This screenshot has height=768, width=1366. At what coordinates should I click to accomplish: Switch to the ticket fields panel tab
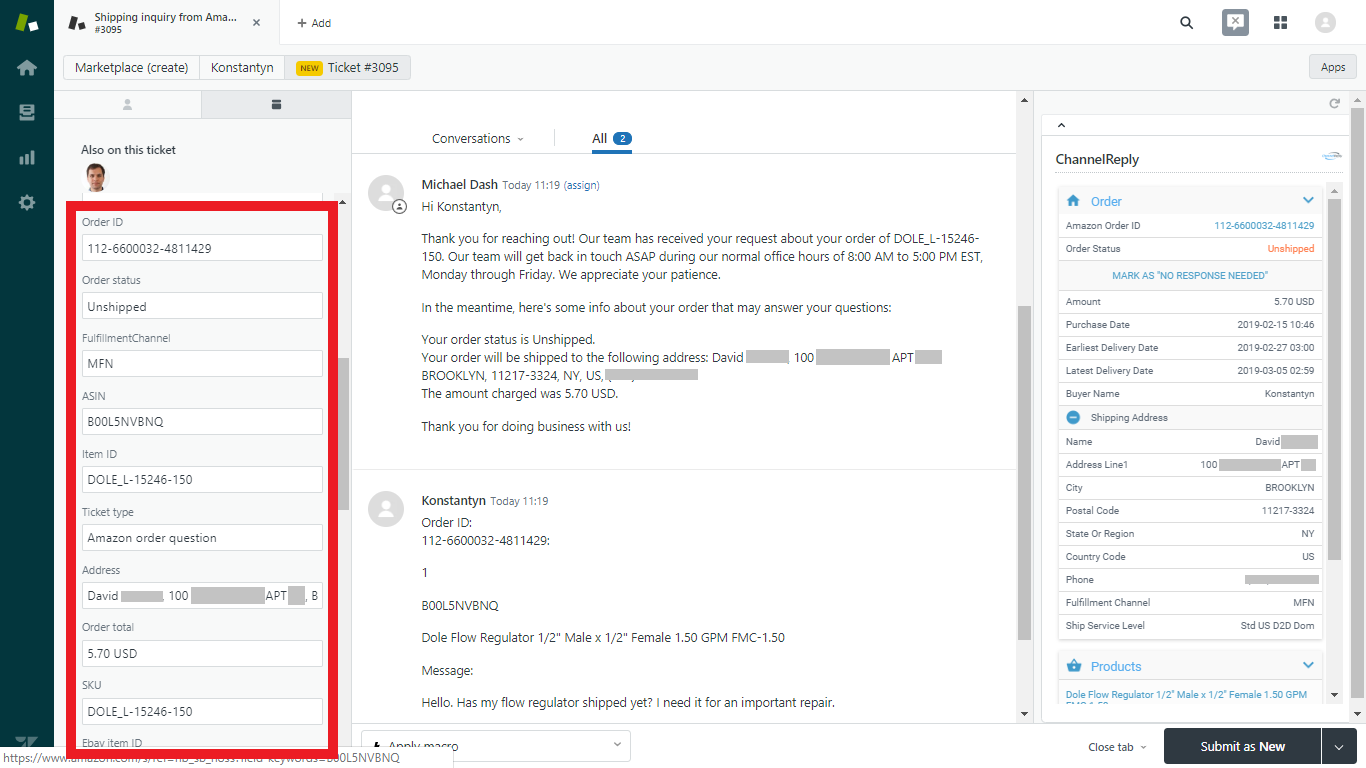[x=277, y=104]
